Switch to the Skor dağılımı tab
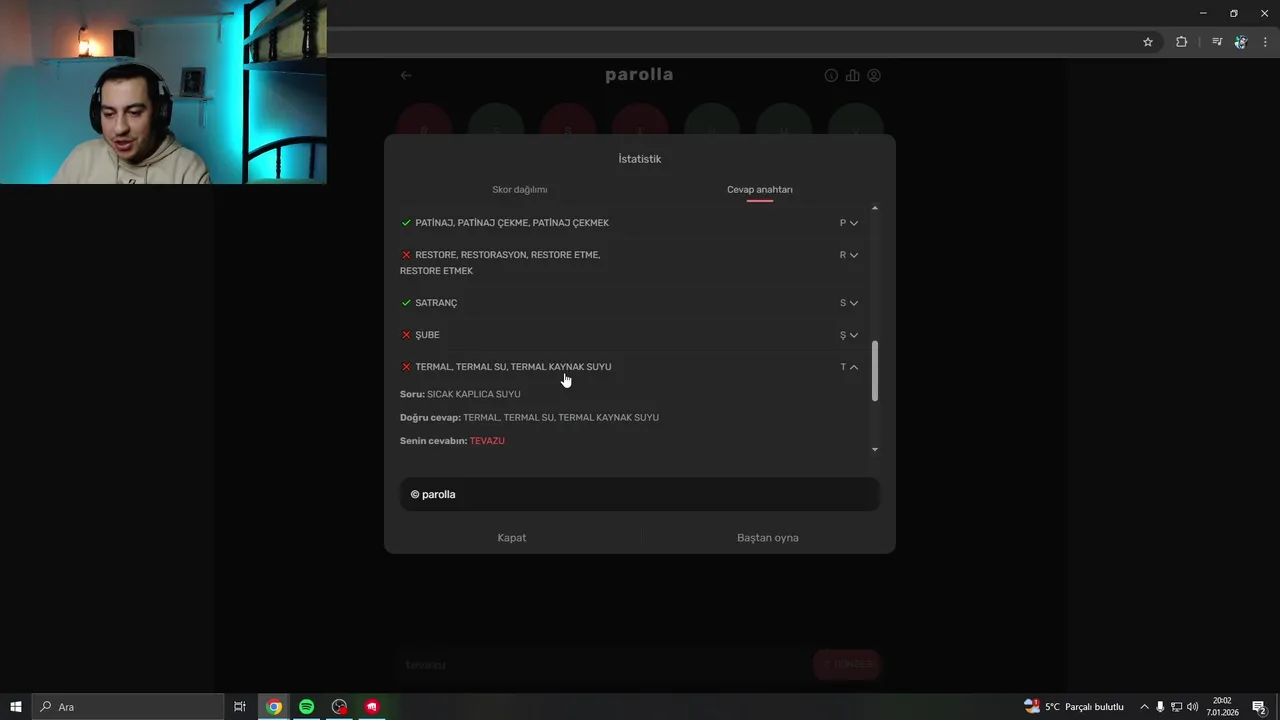 click(520, 189)
